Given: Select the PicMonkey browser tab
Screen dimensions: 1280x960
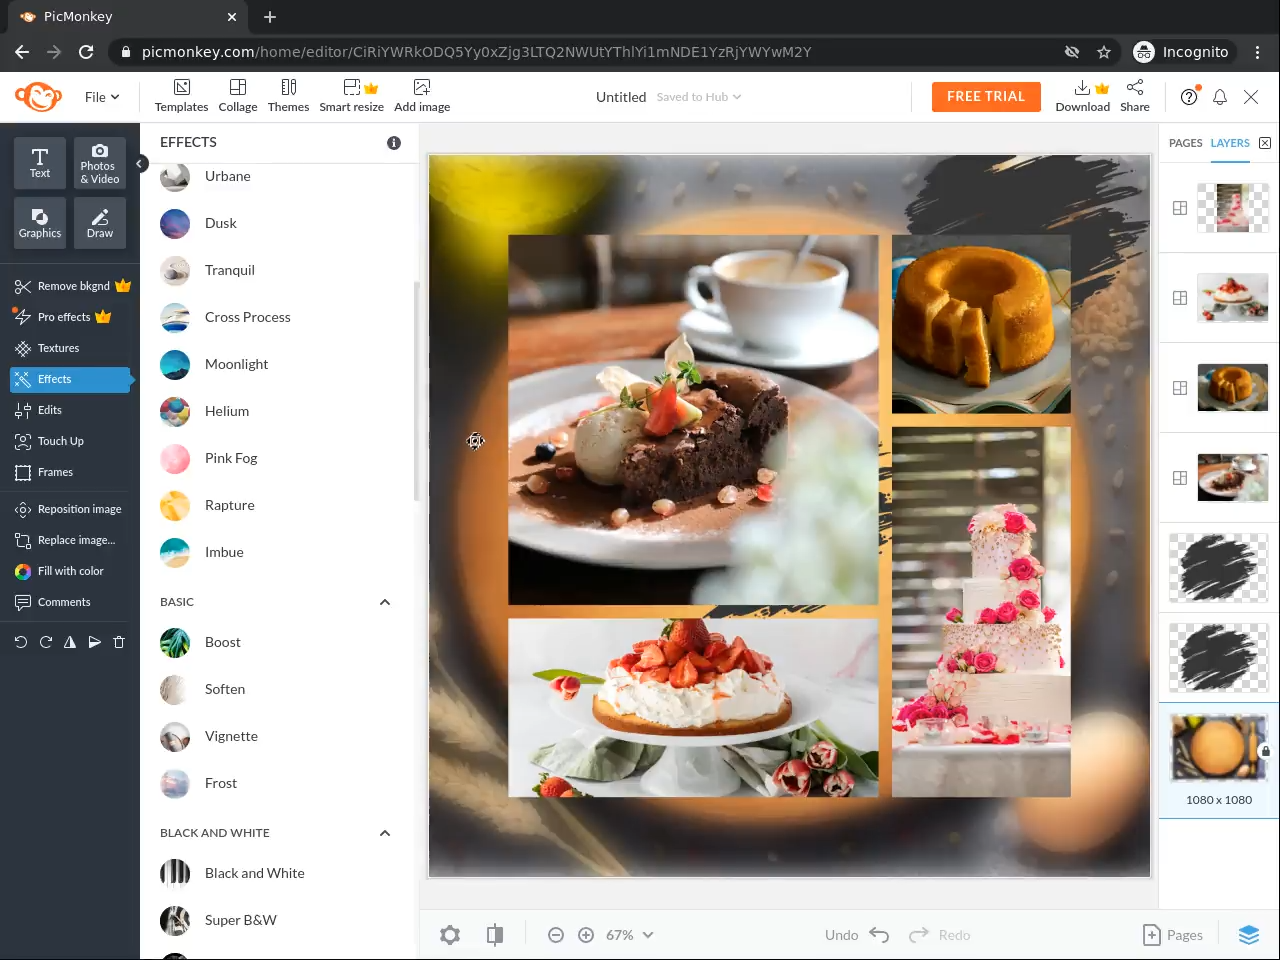Looking at the screenshot, I should pyautogui.click(x=126, y=17).
